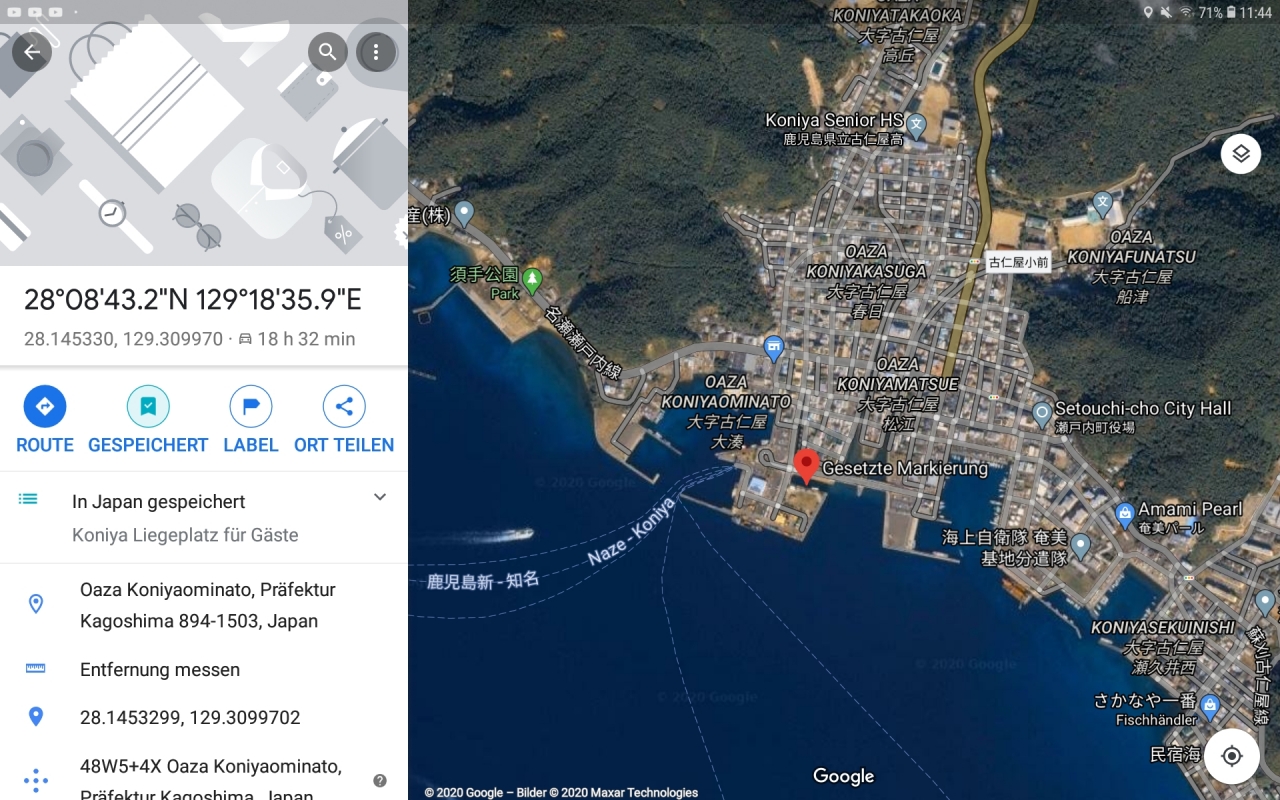Open plus code help question mark
This screenshot has width=1280, height=800.
click(380, 780)
